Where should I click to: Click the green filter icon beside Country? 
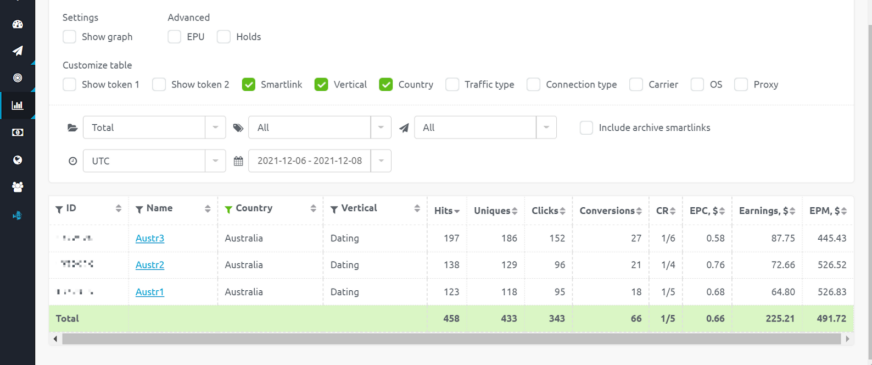pyautogui.click(x=228, y=209)
